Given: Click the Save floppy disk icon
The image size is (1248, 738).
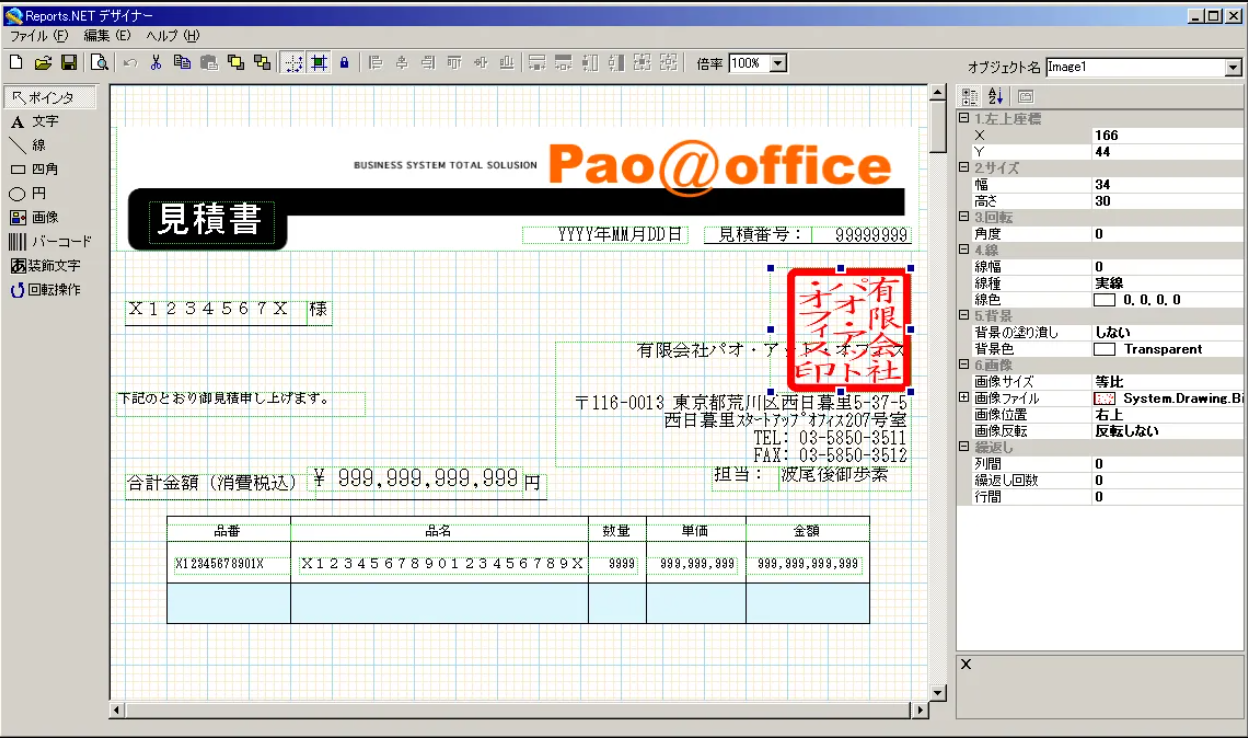Looking at the screenshot, I should point(69,63).
